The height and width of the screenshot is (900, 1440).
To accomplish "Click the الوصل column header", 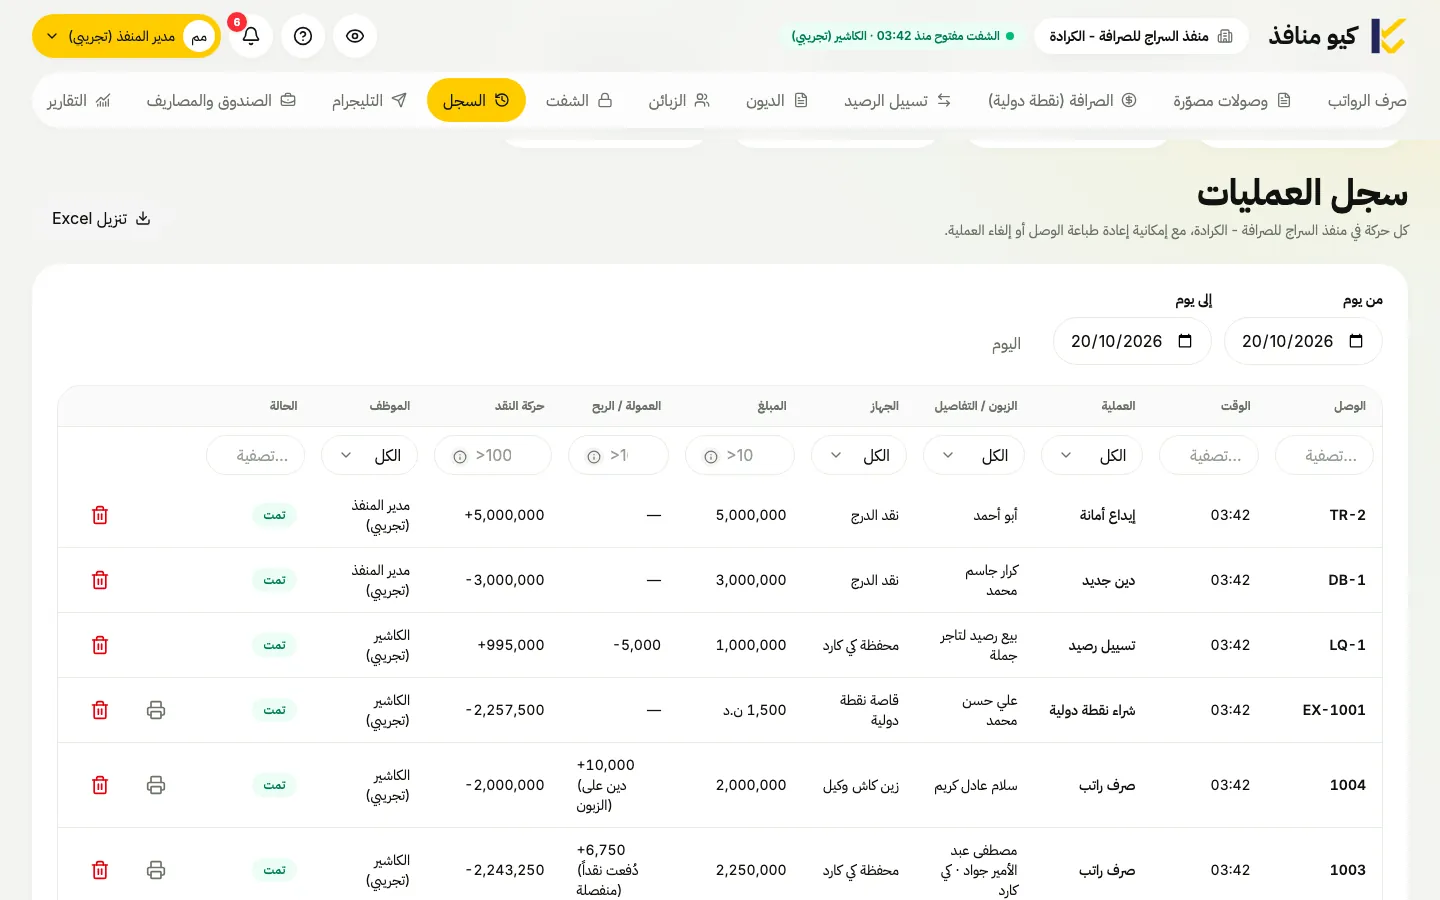I will pos(1349,406).
